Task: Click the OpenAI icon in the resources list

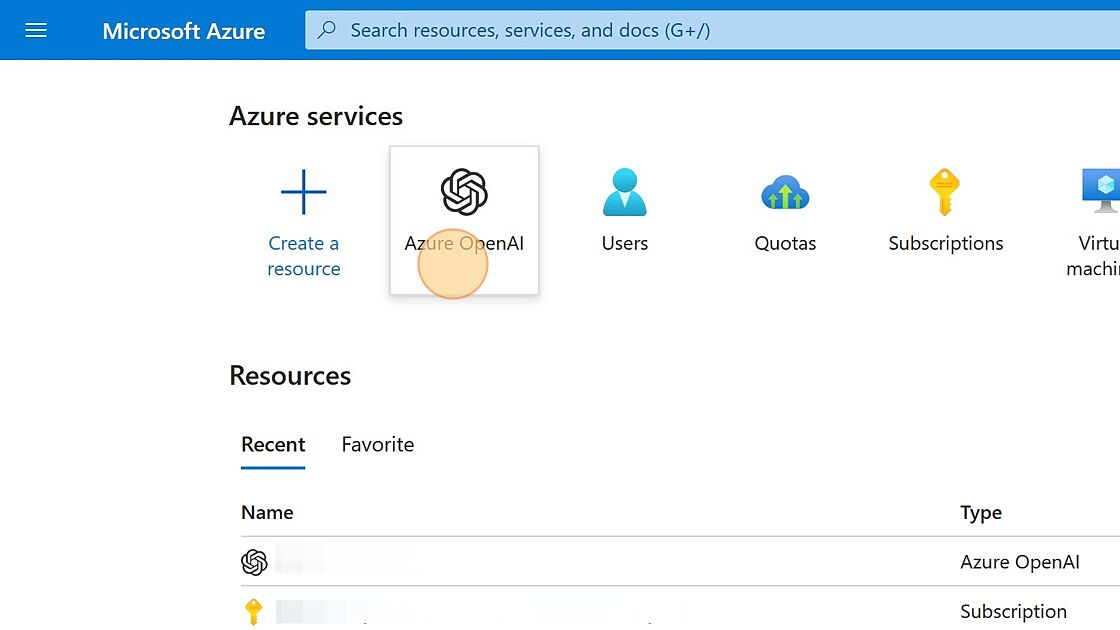Action: [254, 562]
